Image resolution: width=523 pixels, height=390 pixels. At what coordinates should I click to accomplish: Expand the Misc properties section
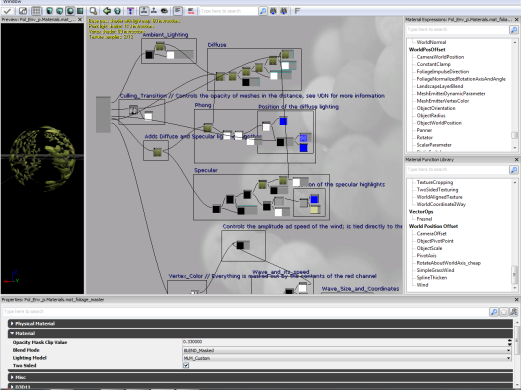pyautogui.click(x=260, y=377)
